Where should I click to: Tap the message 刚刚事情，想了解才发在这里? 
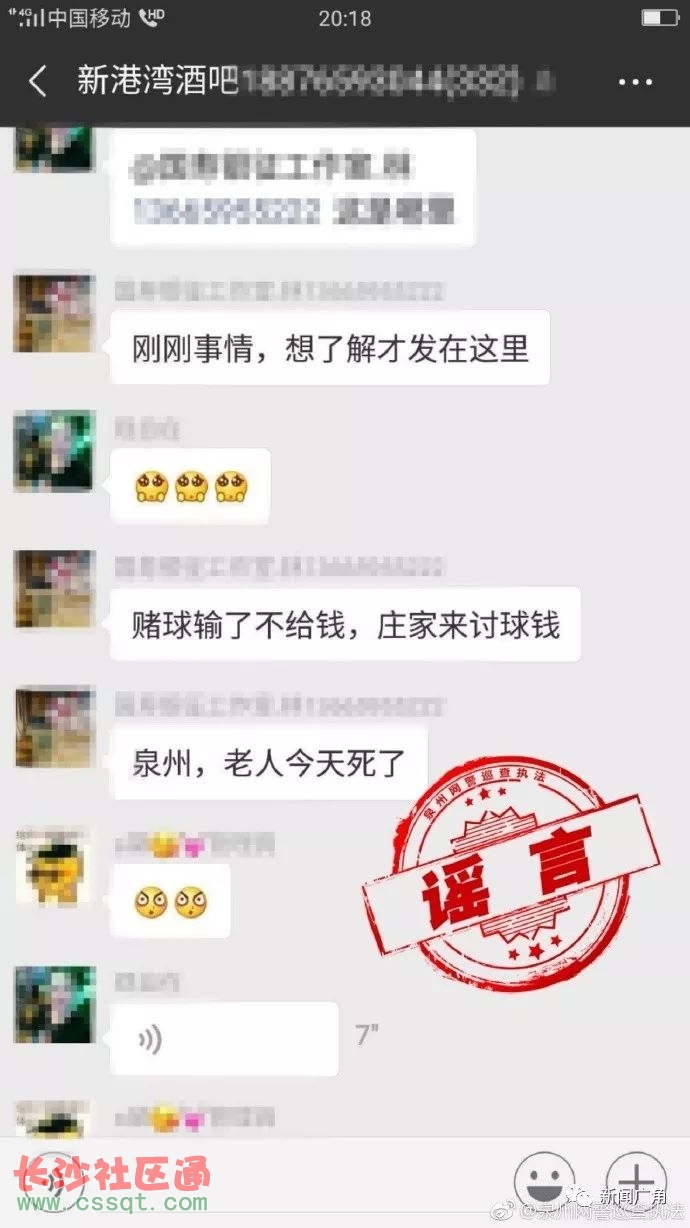(330, 348)
